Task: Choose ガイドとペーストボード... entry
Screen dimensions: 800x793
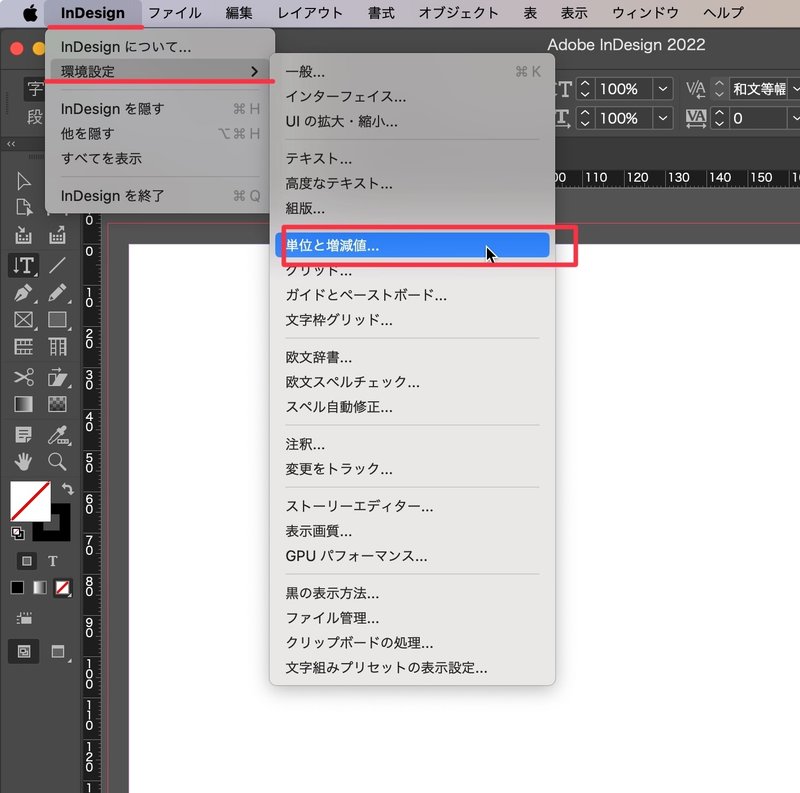Action: coord(412,295)
